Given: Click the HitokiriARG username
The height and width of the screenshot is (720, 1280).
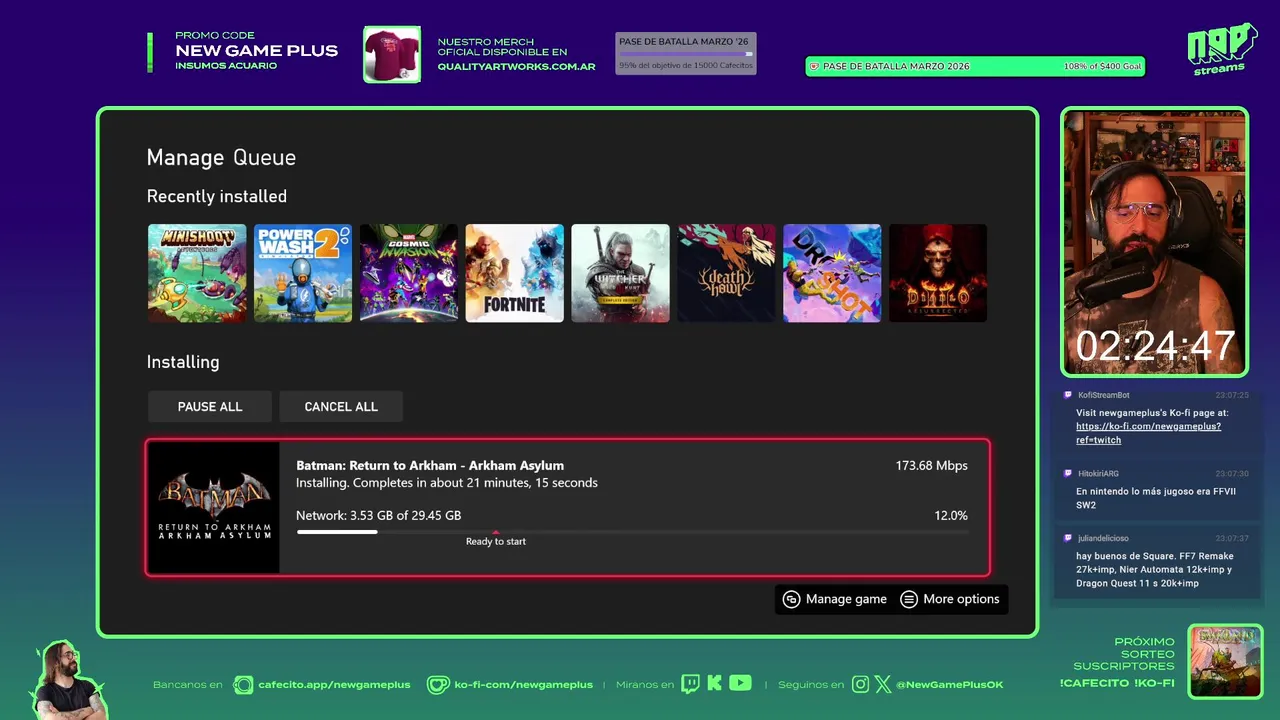Looking at the screenshot, I should click(x=1098, y=473).
